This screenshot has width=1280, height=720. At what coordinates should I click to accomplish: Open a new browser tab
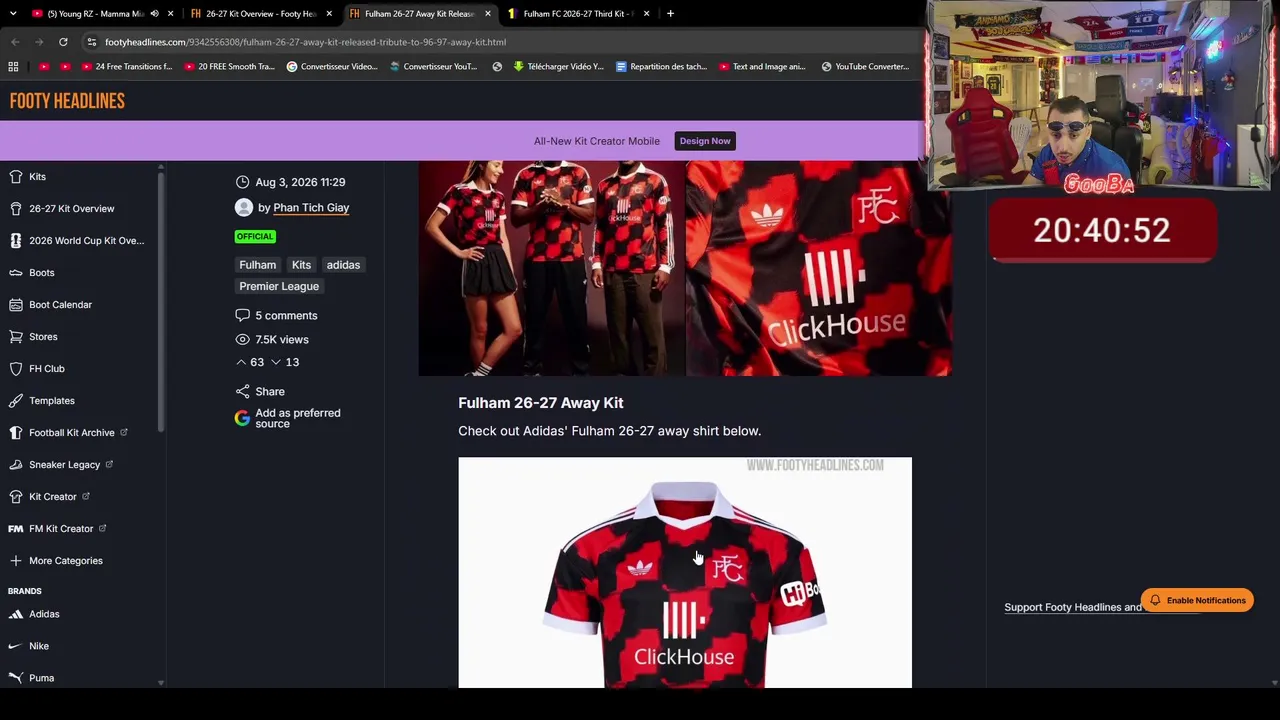[x=670, y=14]
